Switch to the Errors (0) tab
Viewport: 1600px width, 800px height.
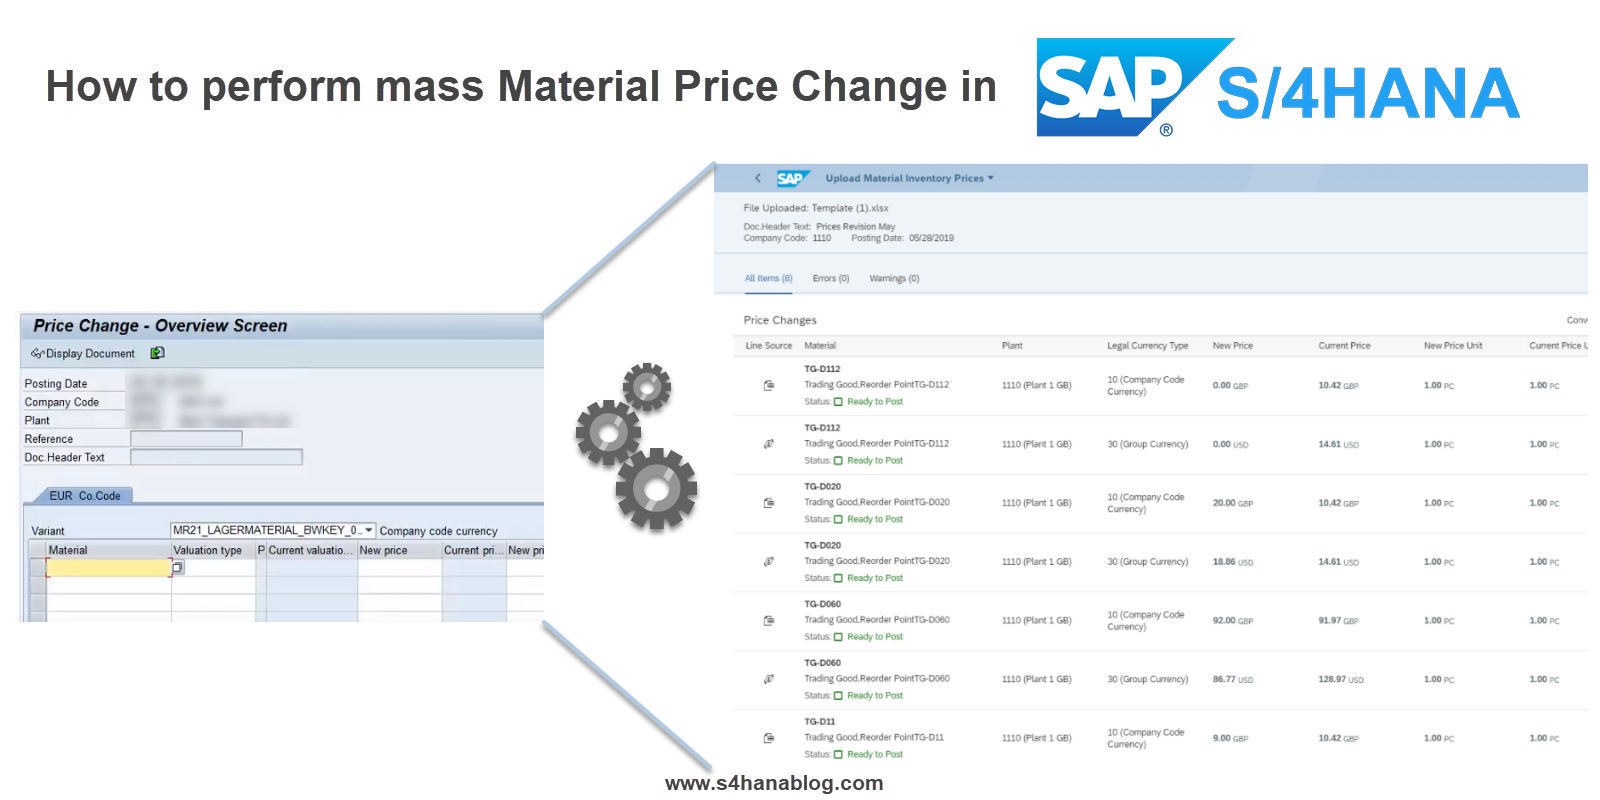tap(831, 279)
